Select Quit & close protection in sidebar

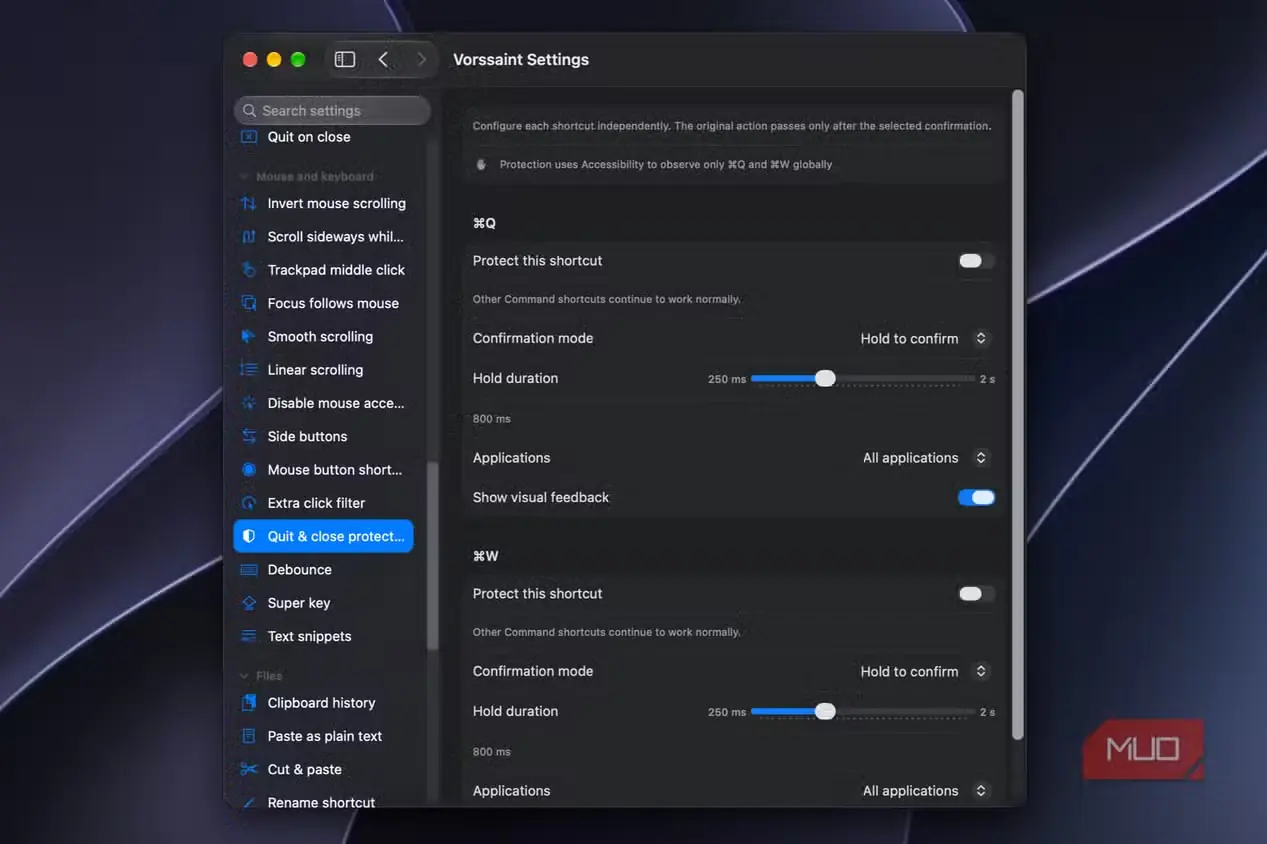click(323, 536)
